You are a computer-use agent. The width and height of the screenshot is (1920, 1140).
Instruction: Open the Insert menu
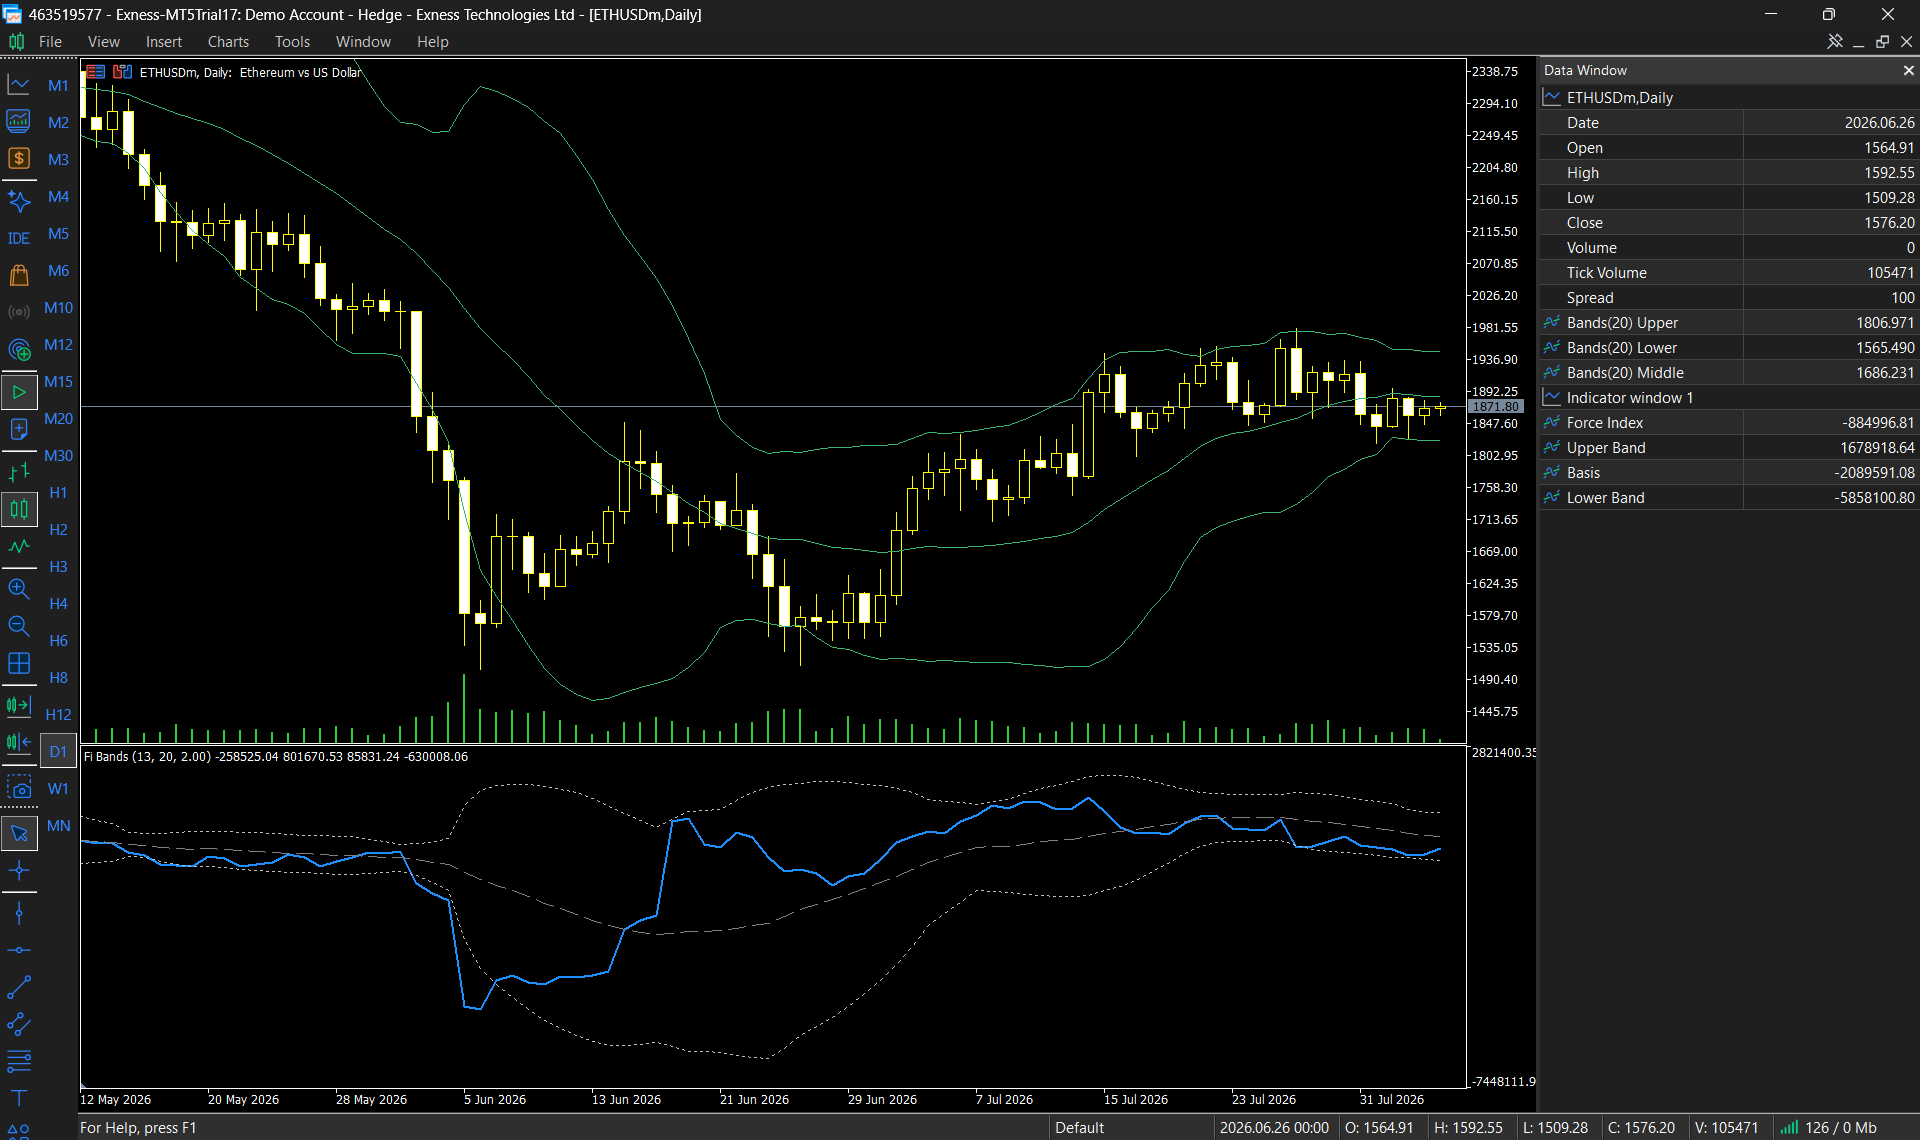[x=164, y=41]
